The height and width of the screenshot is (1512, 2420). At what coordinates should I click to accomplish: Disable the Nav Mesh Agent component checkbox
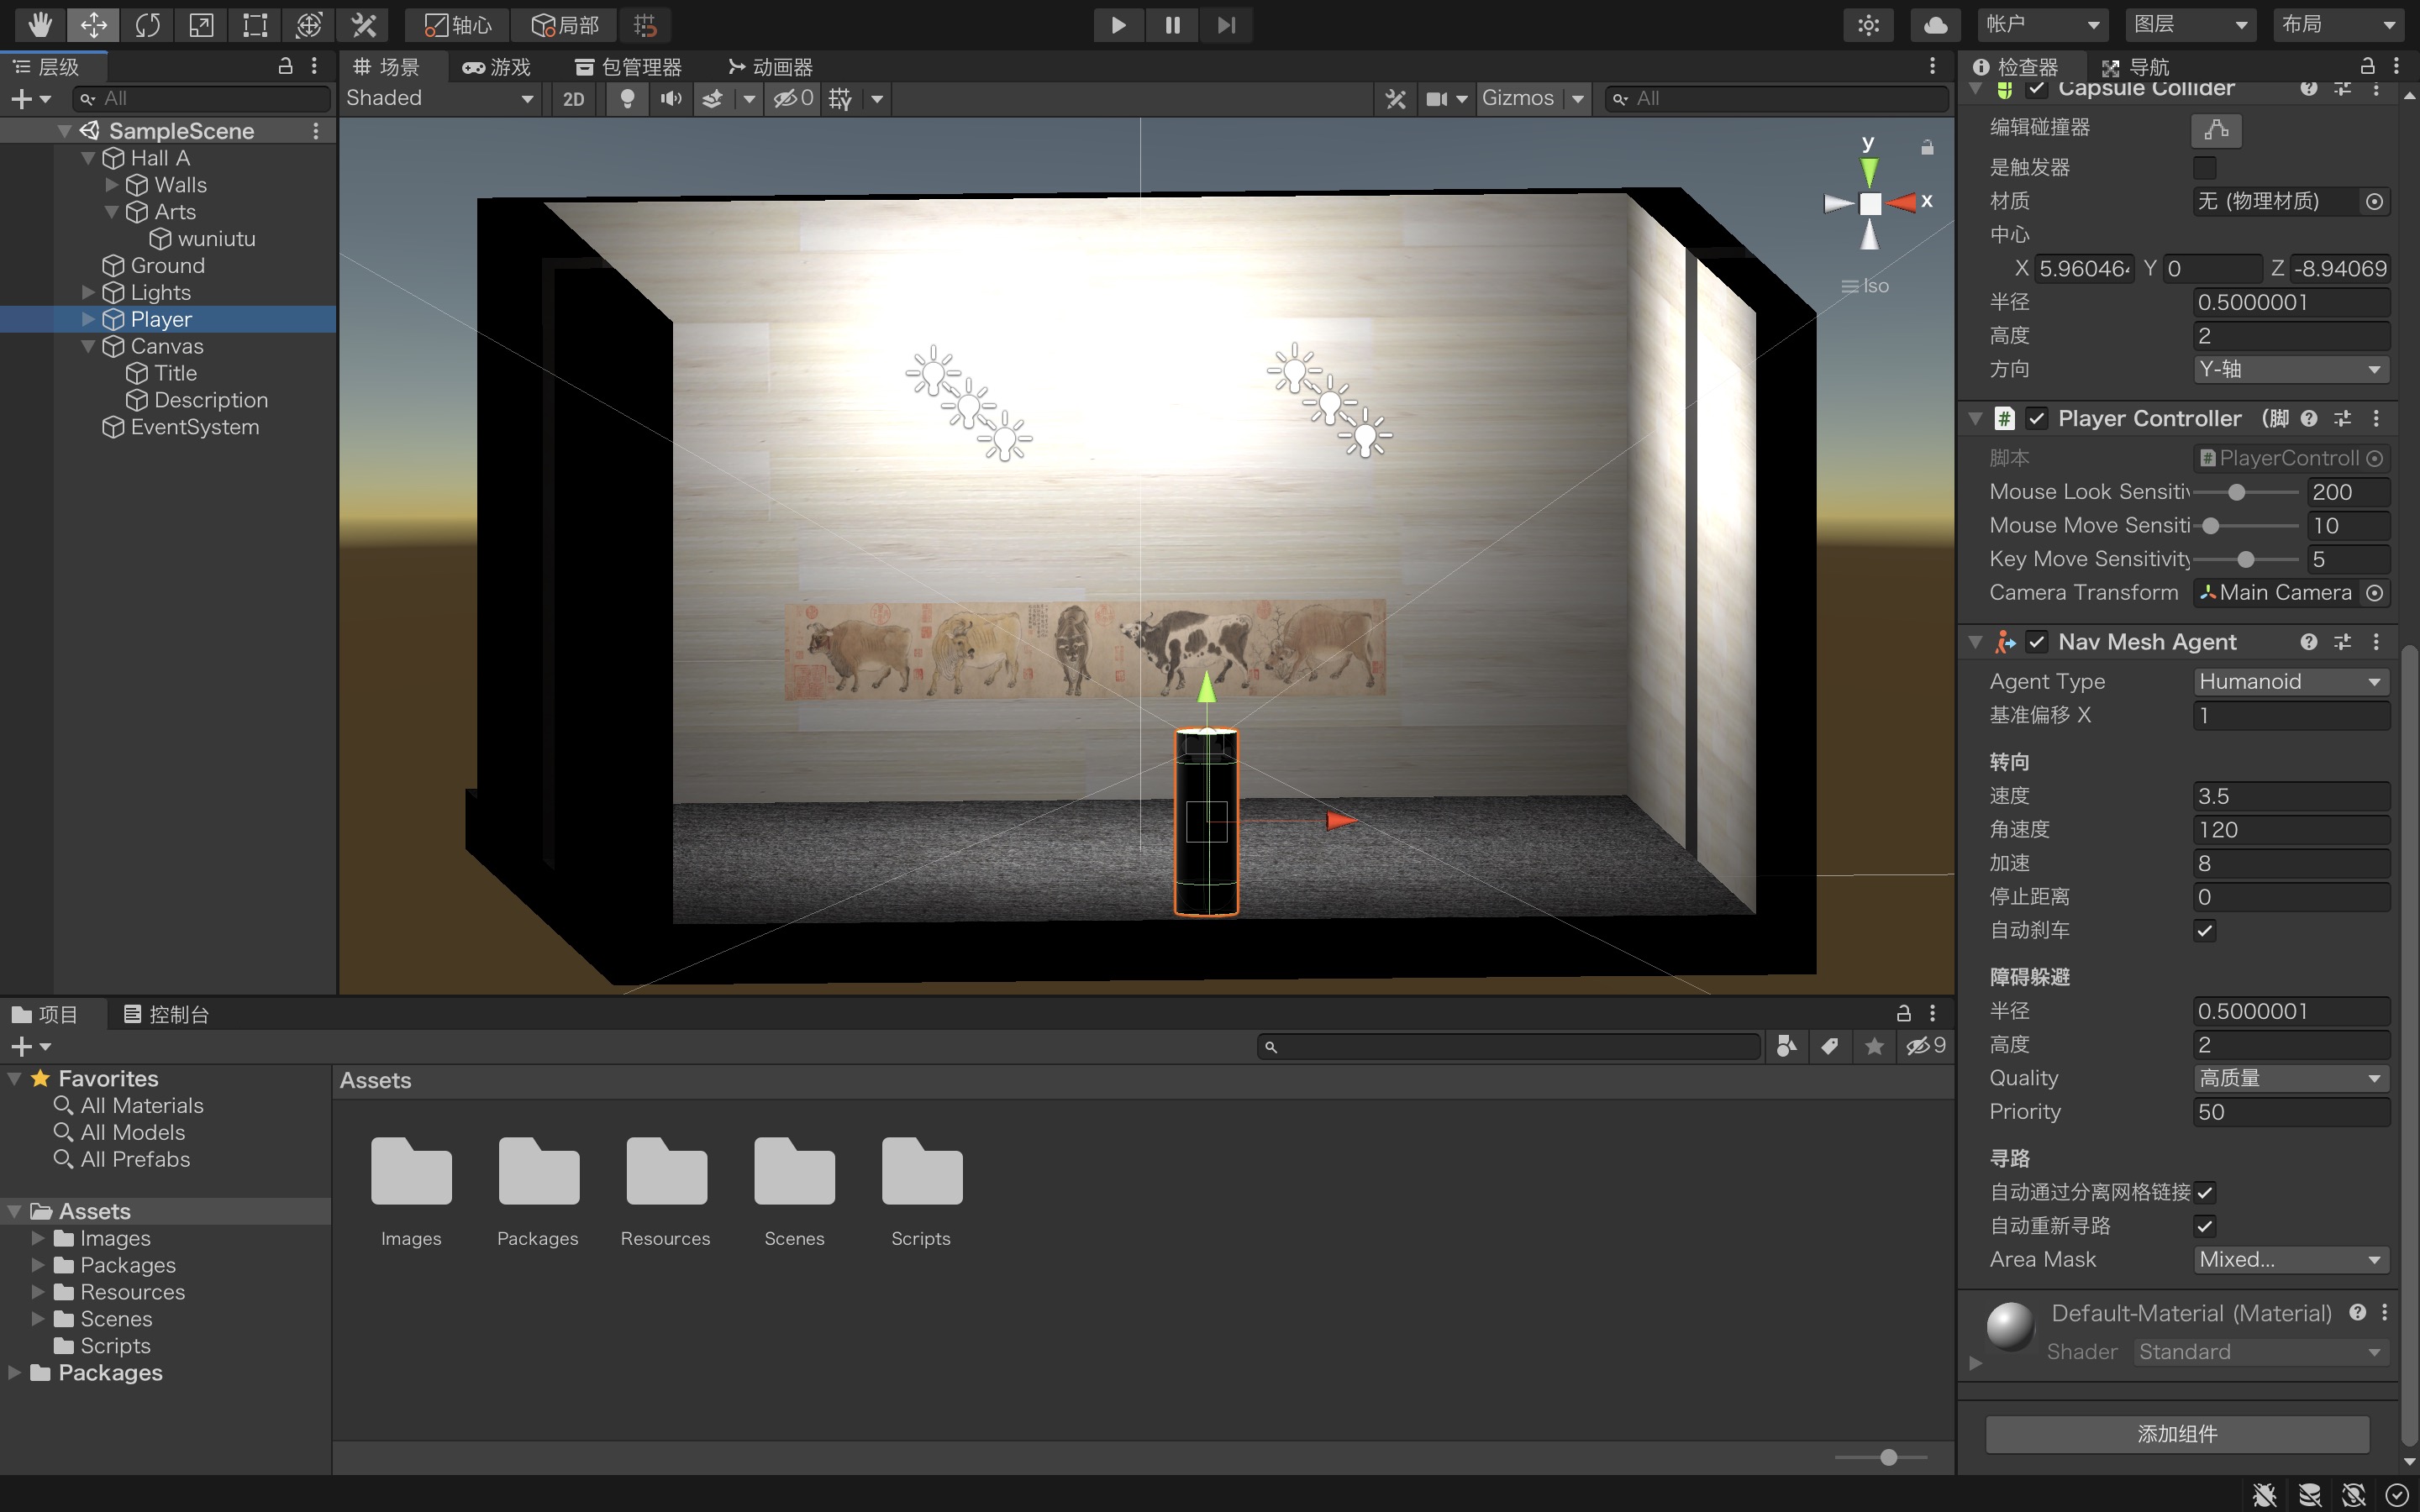tap(2036, 642)
